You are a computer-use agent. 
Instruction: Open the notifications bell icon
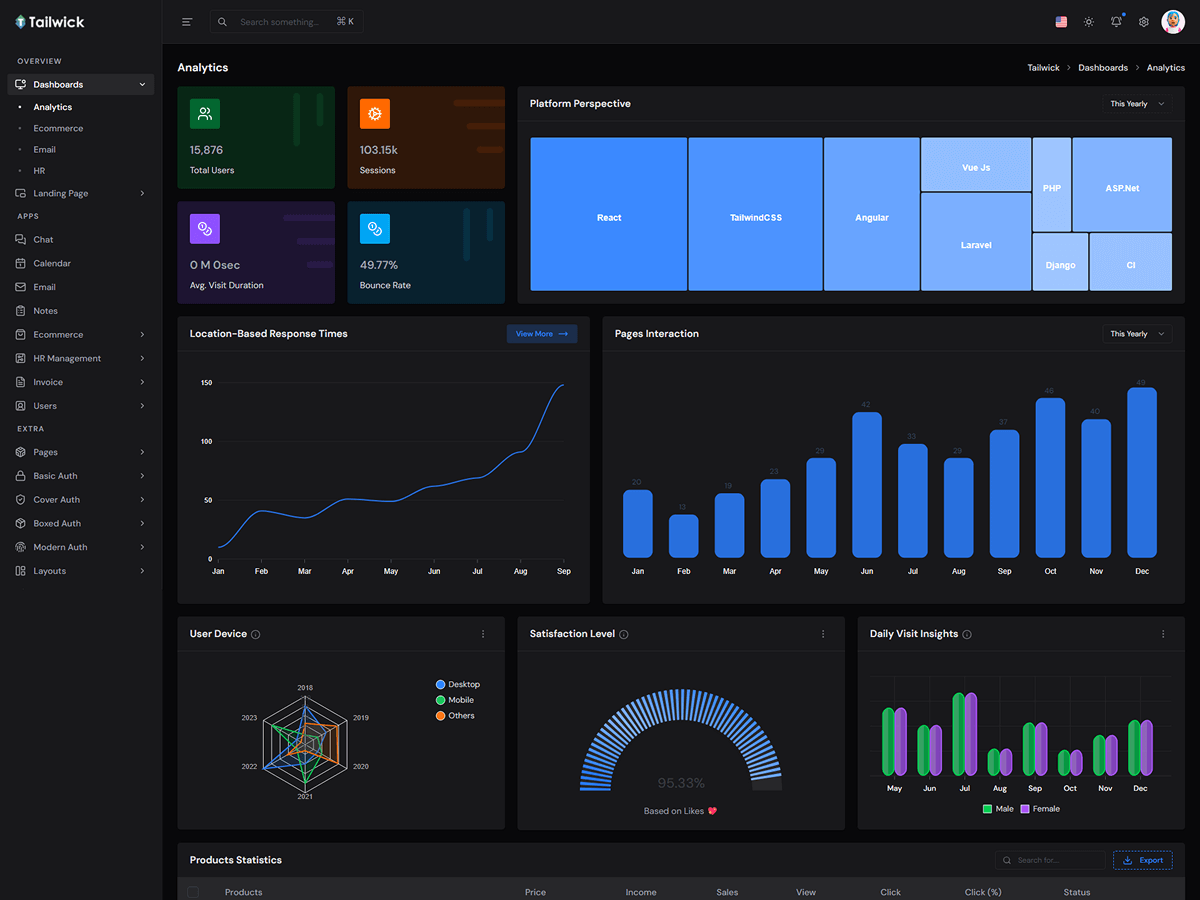coord(1116,22)
